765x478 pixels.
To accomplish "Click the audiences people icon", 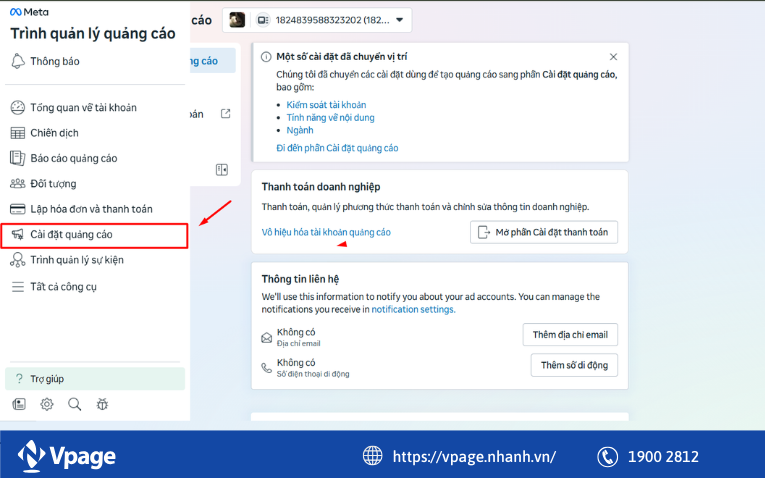I will tap(18, 183).
